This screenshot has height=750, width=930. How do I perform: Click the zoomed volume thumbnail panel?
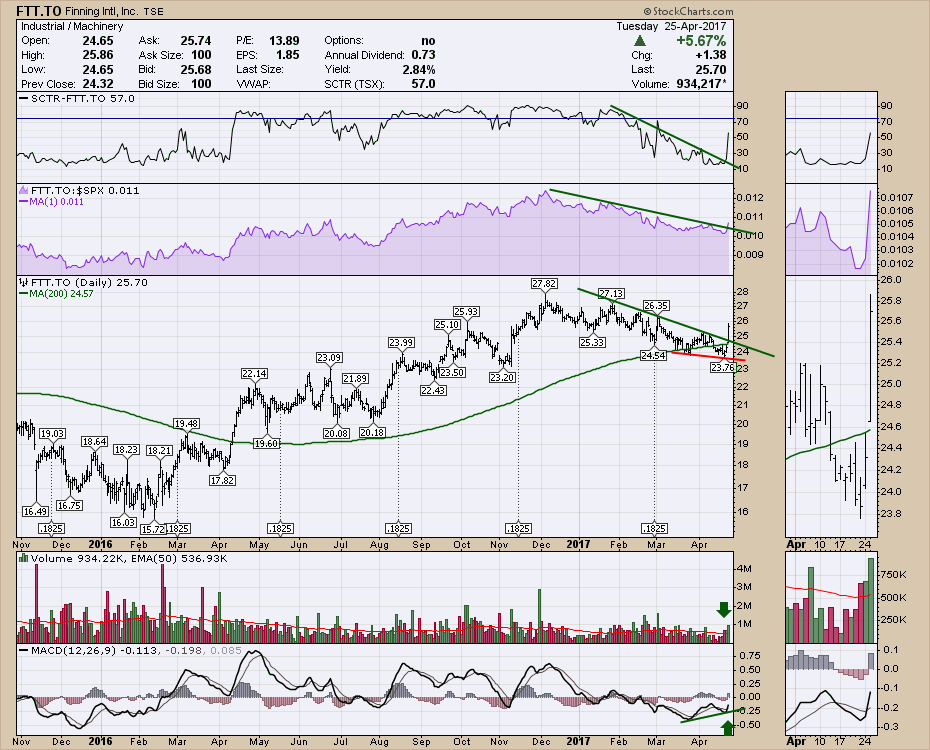pos(831,598)
